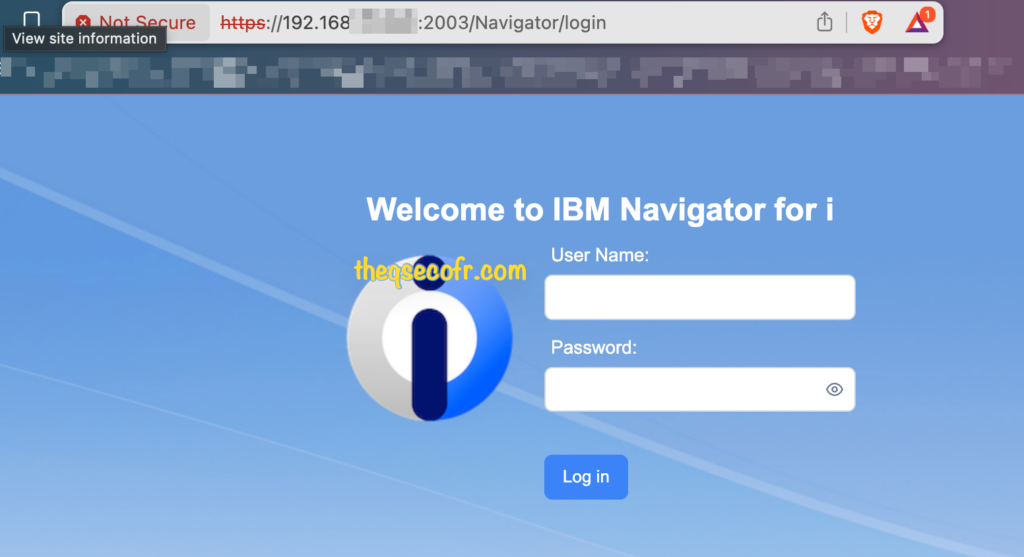
Task: Click the Brave Shields lion icon
Action: click(x=872, y=23)
